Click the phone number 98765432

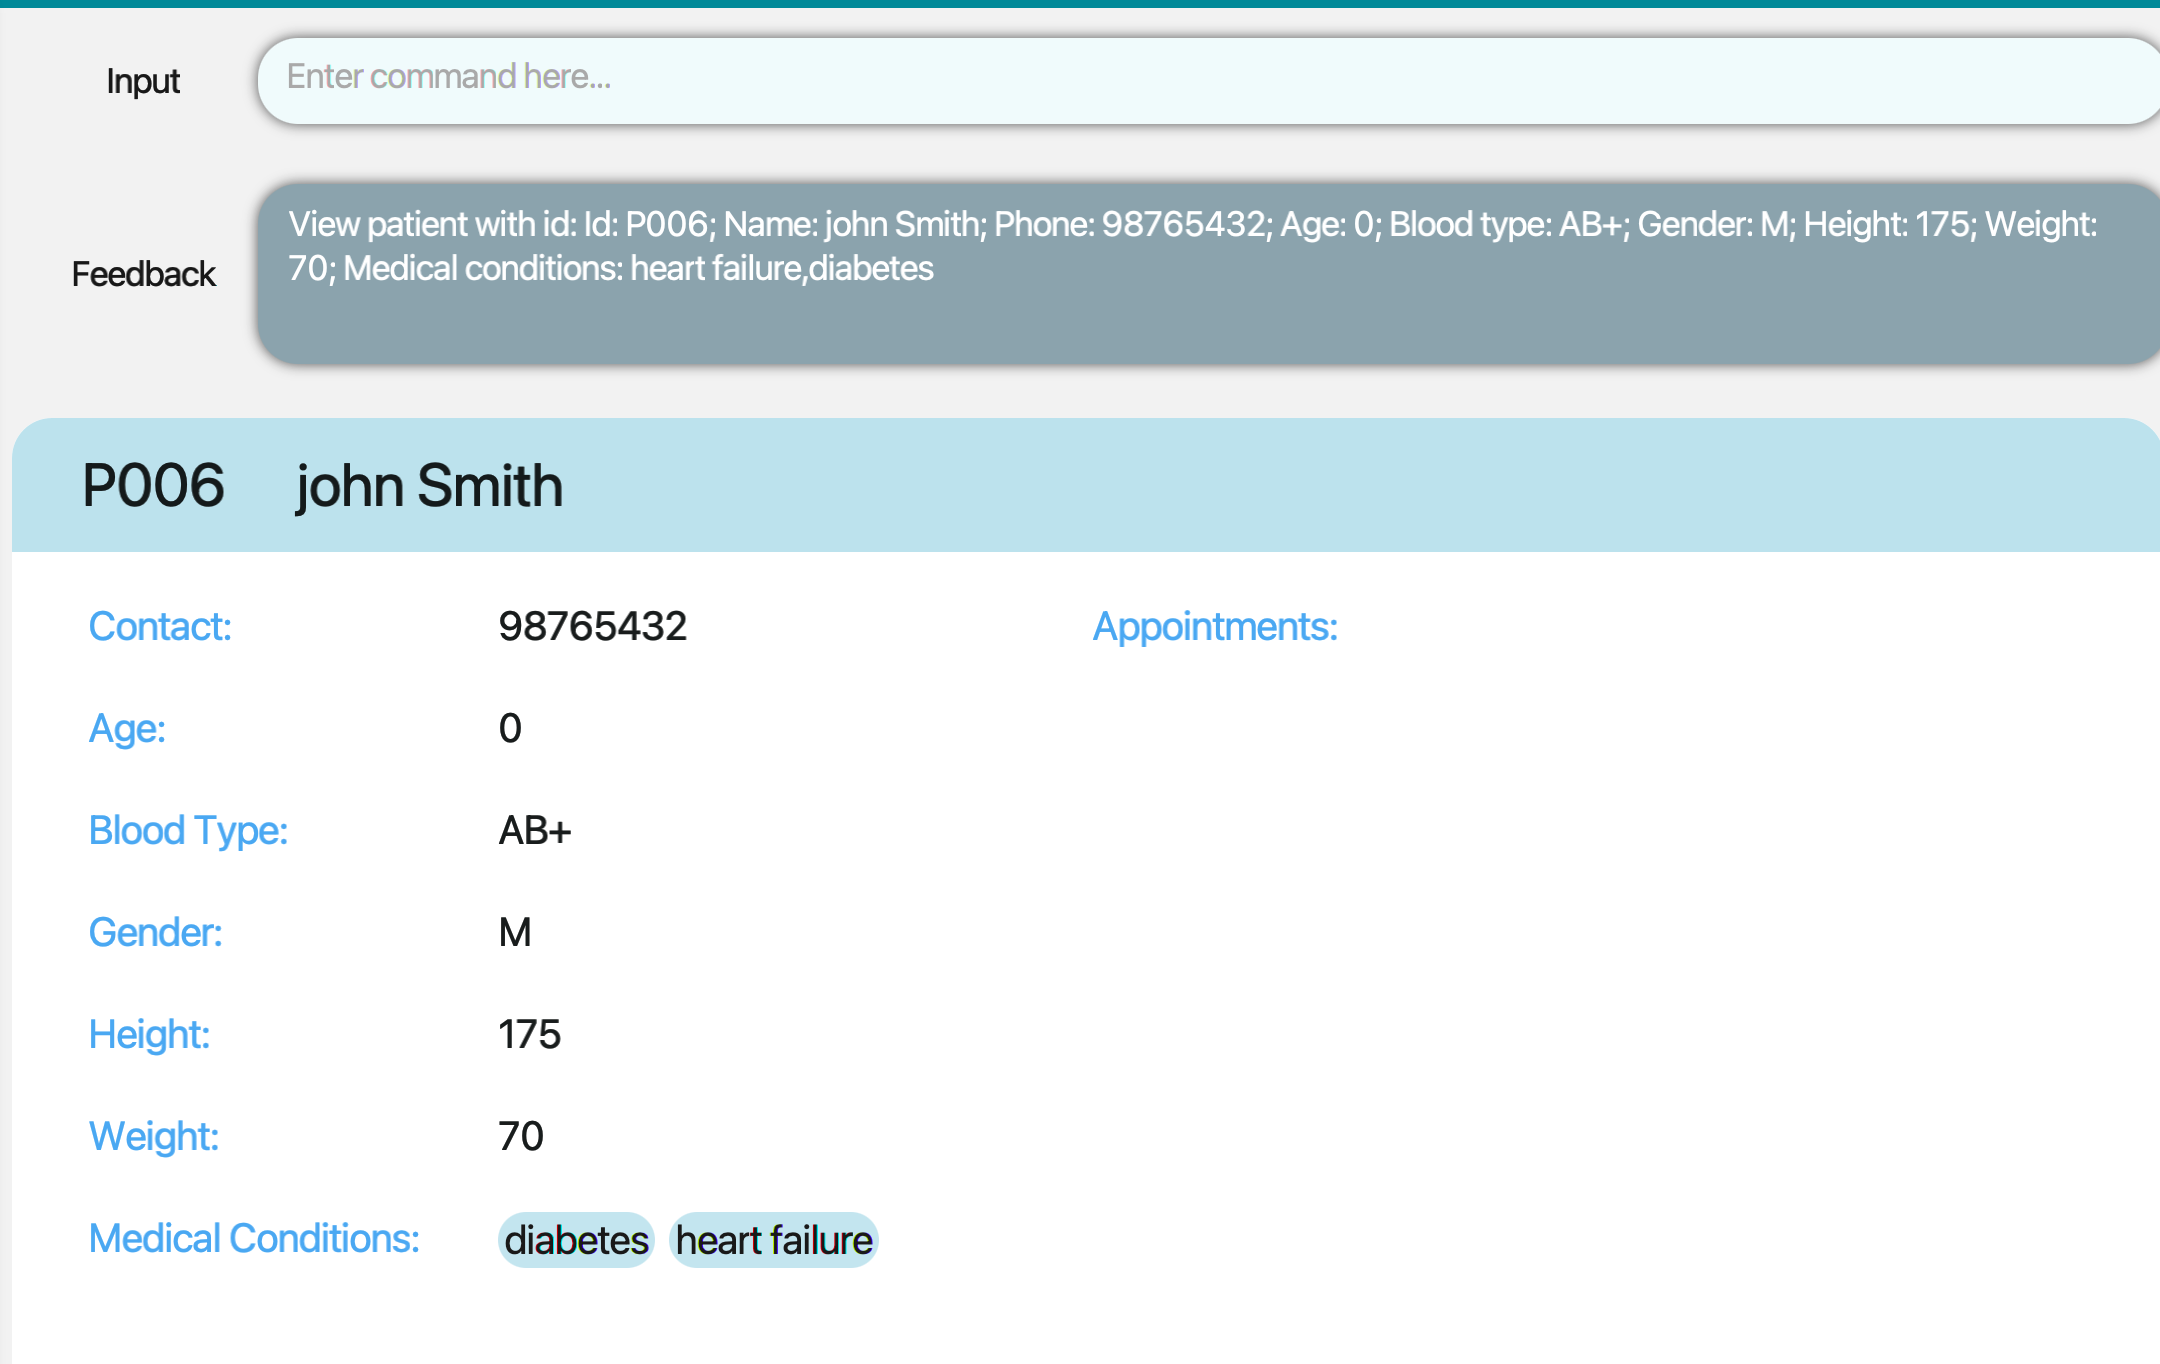[592, 627]
